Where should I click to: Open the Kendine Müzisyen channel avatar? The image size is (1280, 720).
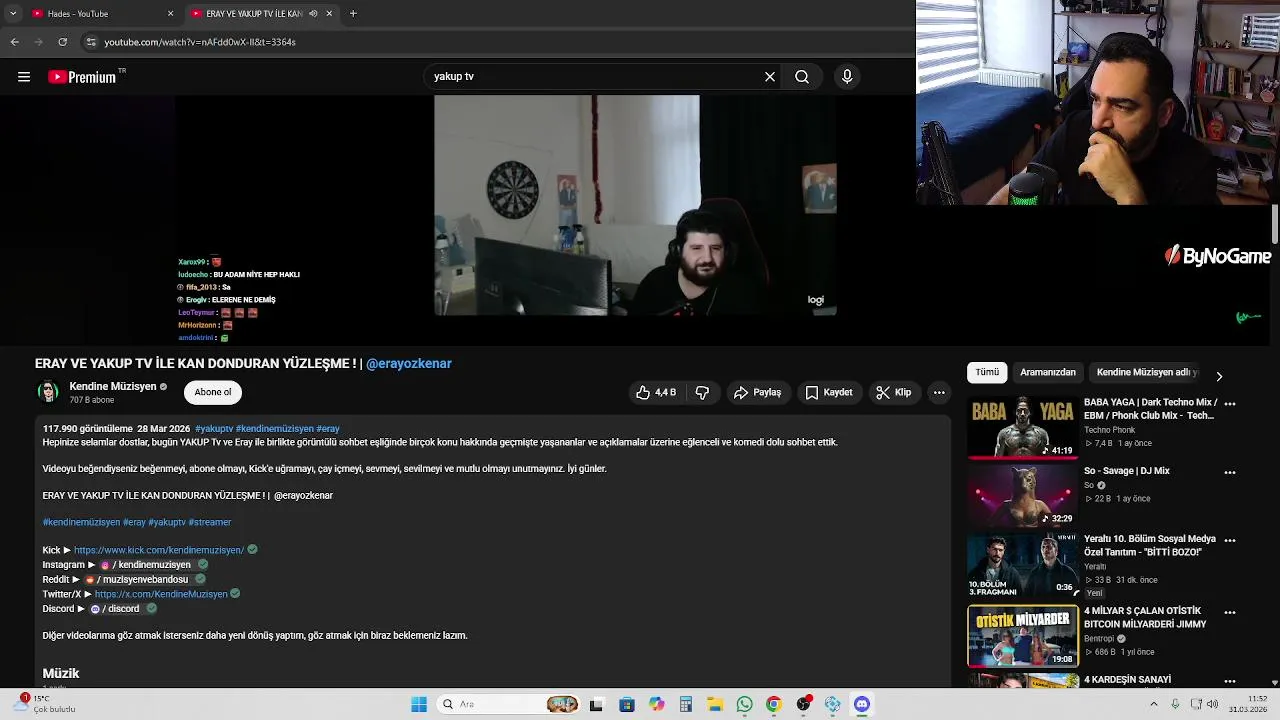pyautogui.click(x=48, y=392)
